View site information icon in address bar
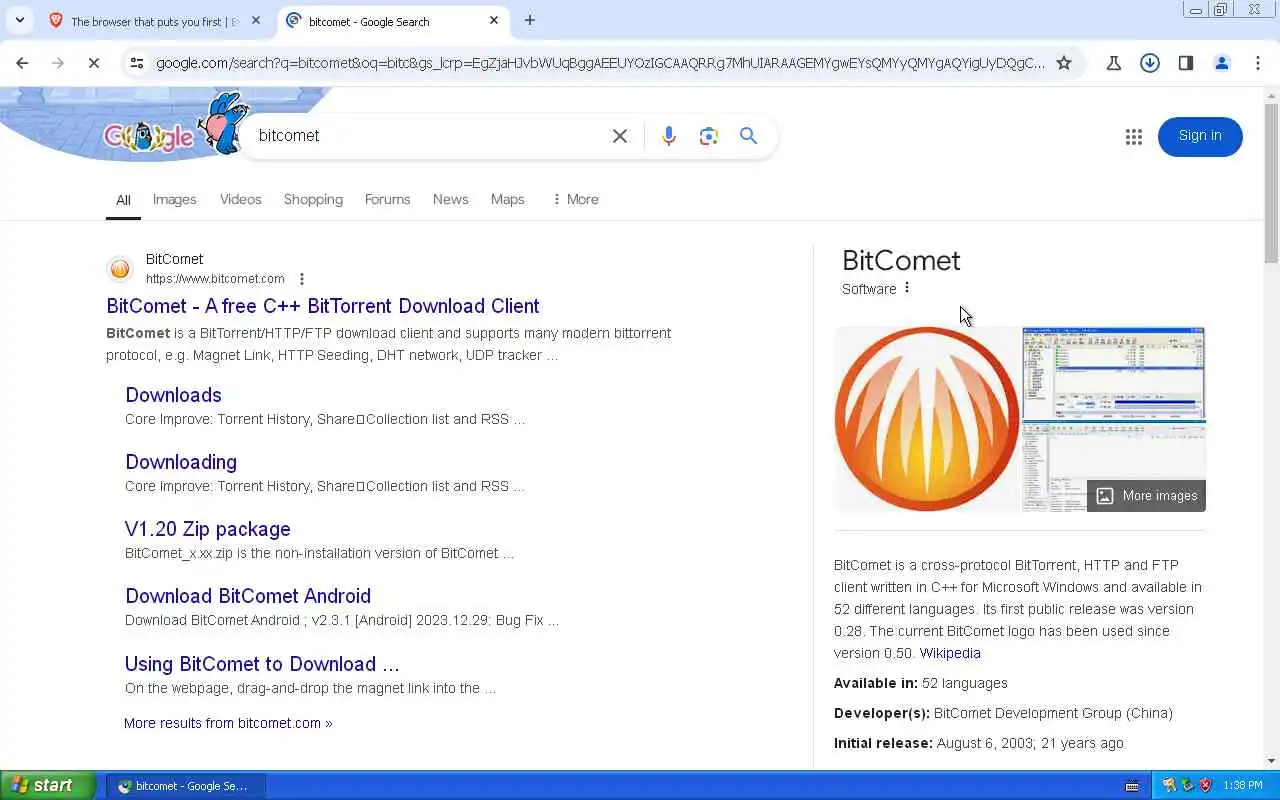1280x800 pixels. pos(137,63)
